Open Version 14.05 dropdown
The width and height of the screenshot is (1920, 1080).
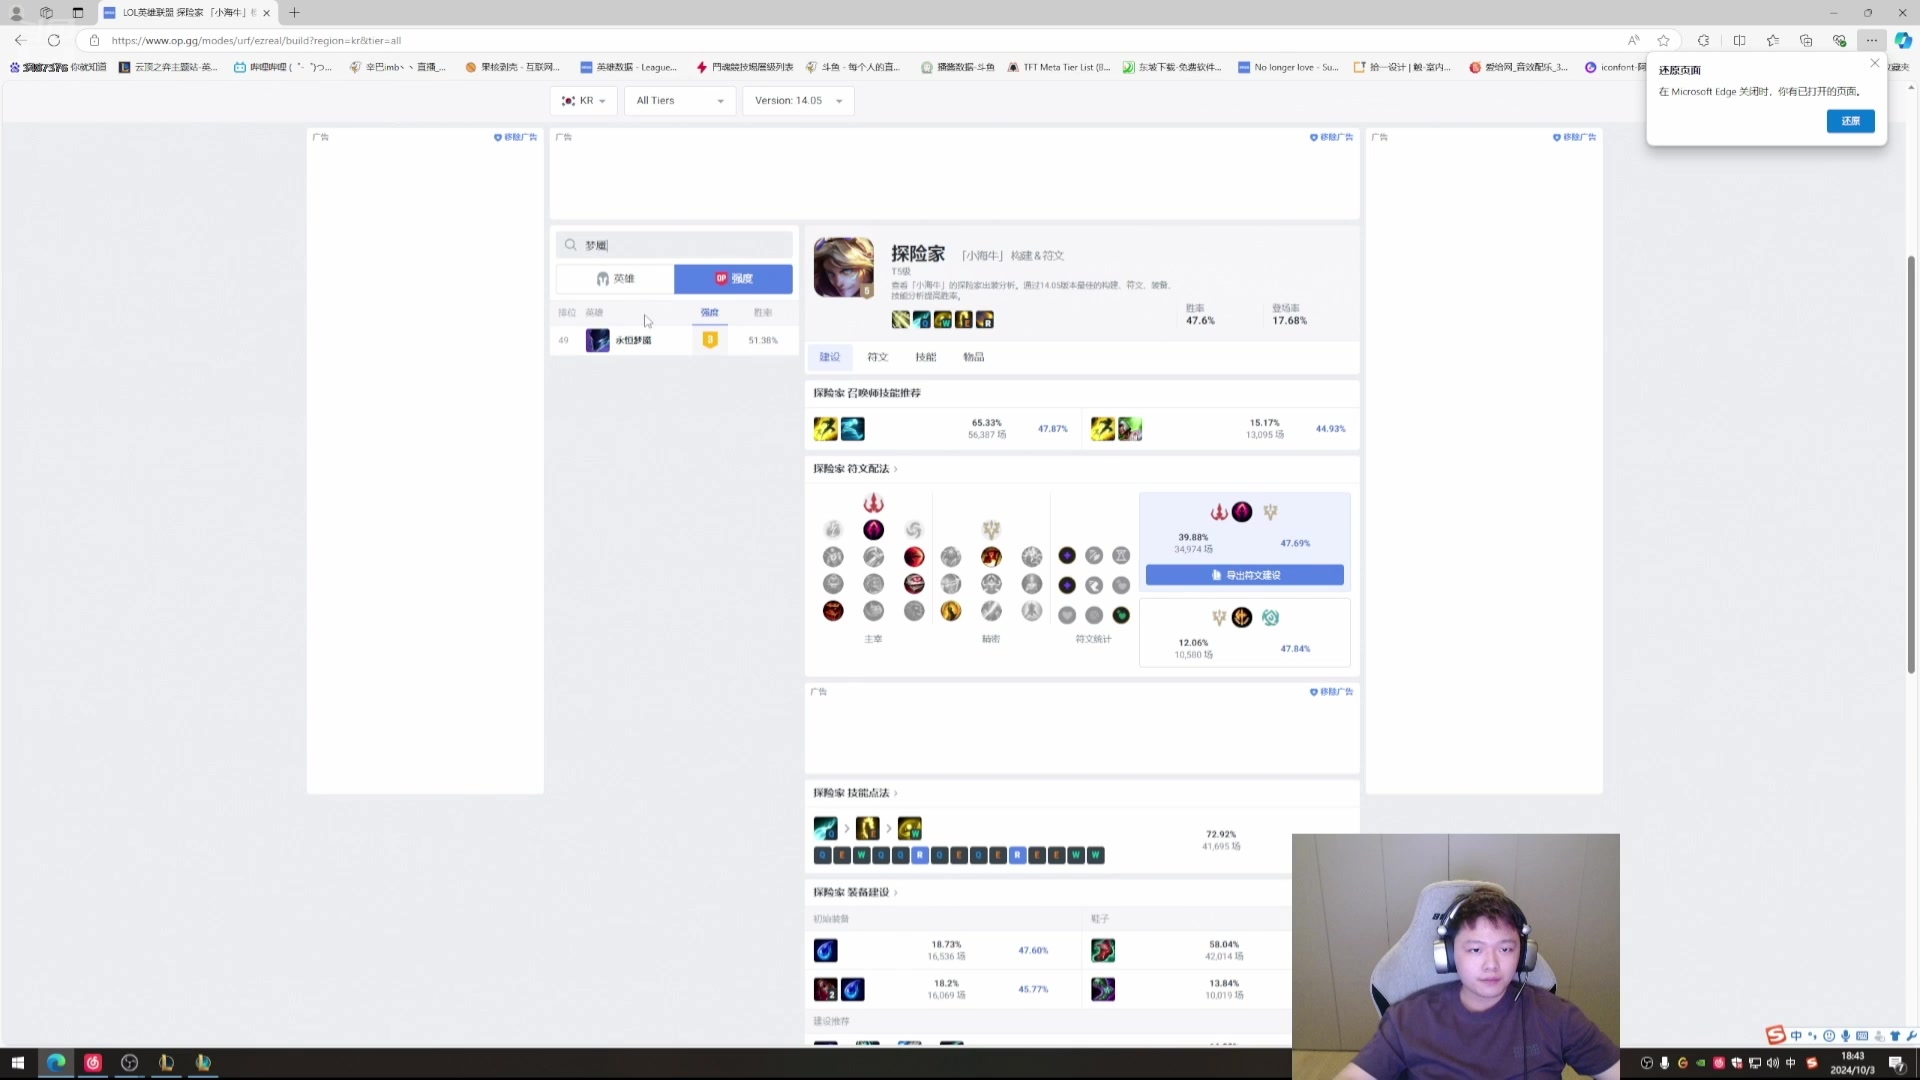click(x=798, y=101)
